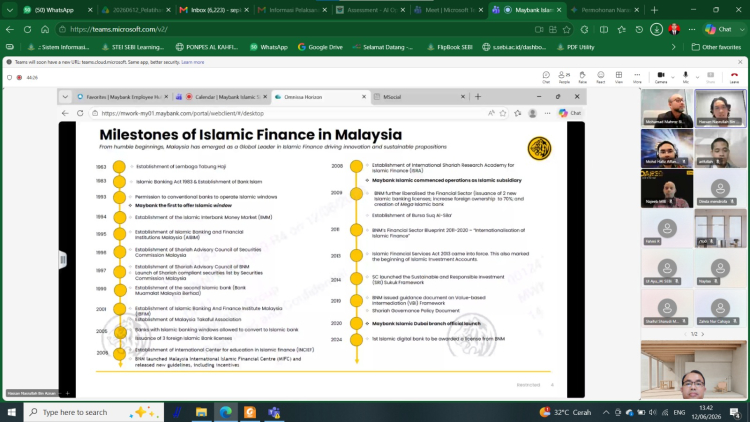
Task: Open Google Drive bookmark
Action: pyautogui.click(x=320, y=47)
